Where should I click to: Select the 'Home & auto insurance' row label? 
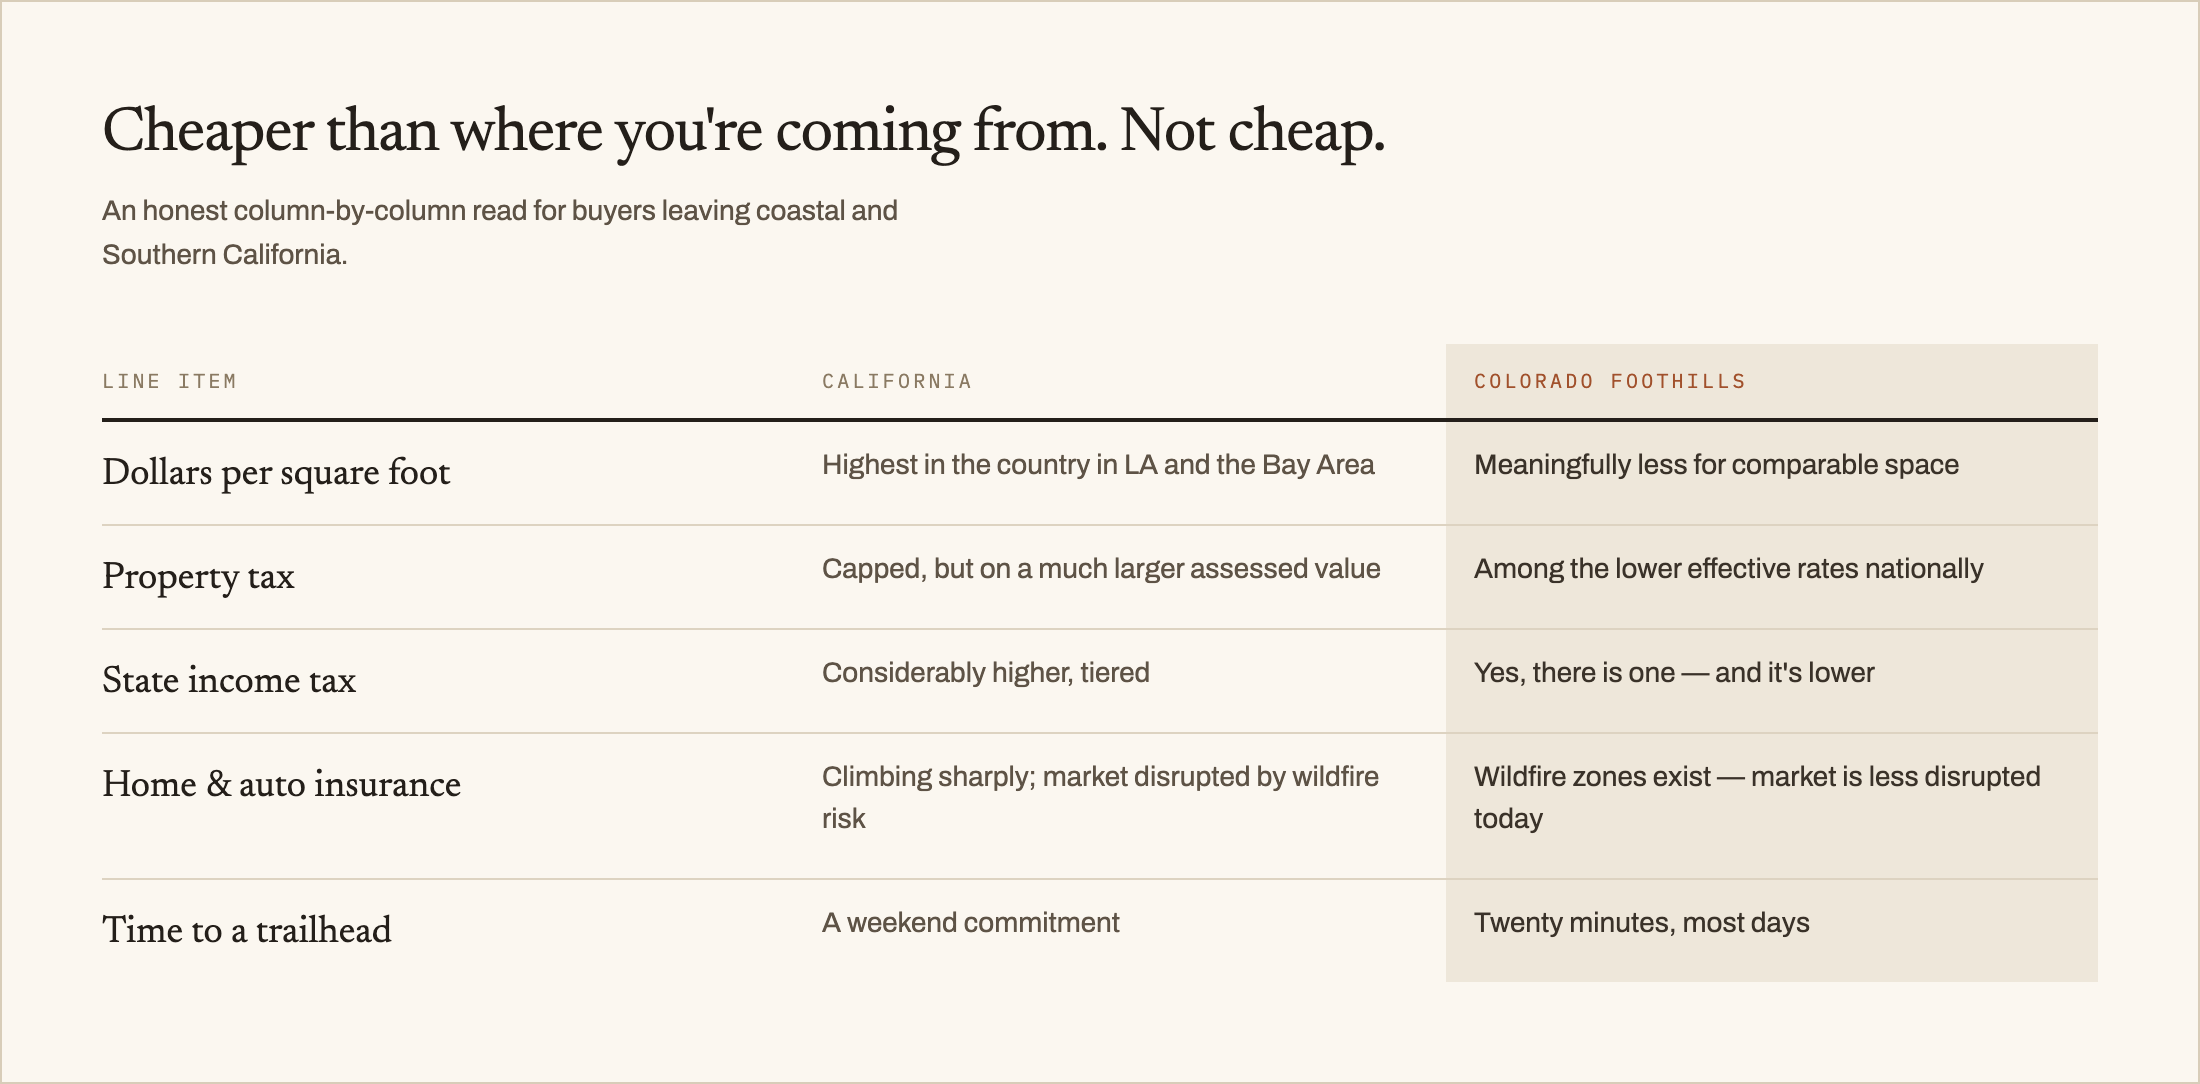click(281, 784)
